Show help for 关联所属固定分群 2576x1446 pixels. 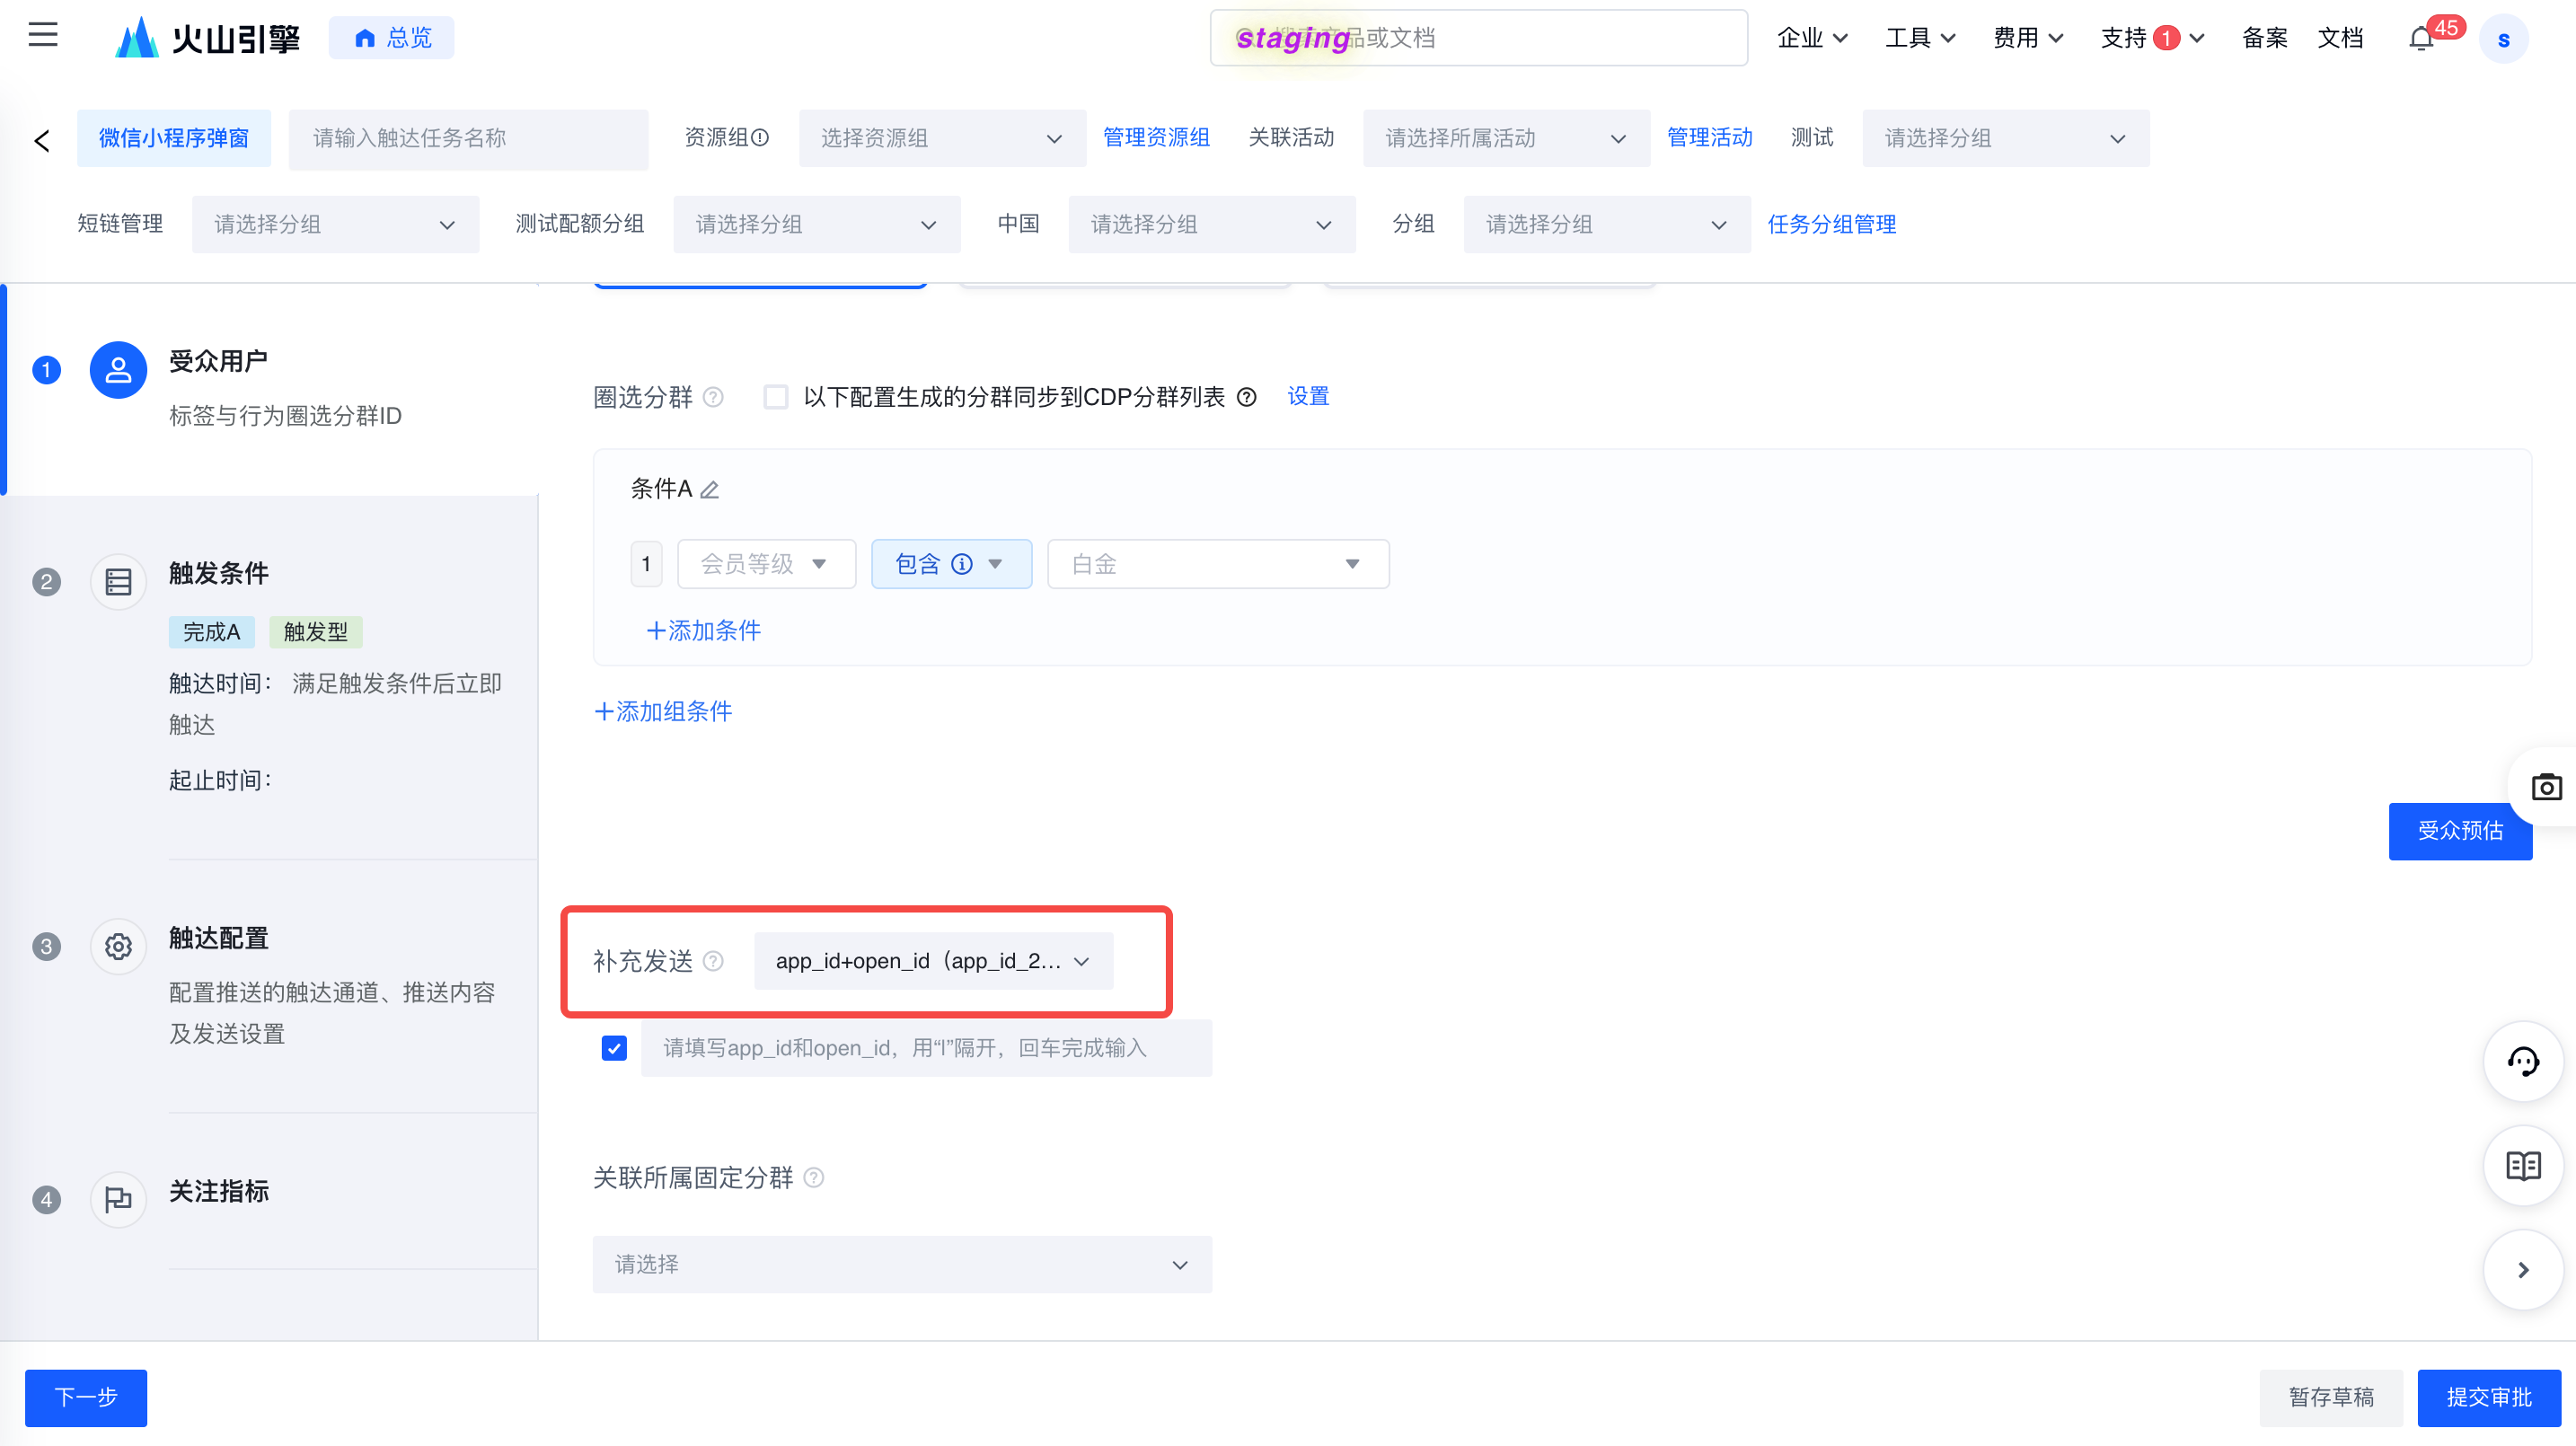click(814, 1177)
